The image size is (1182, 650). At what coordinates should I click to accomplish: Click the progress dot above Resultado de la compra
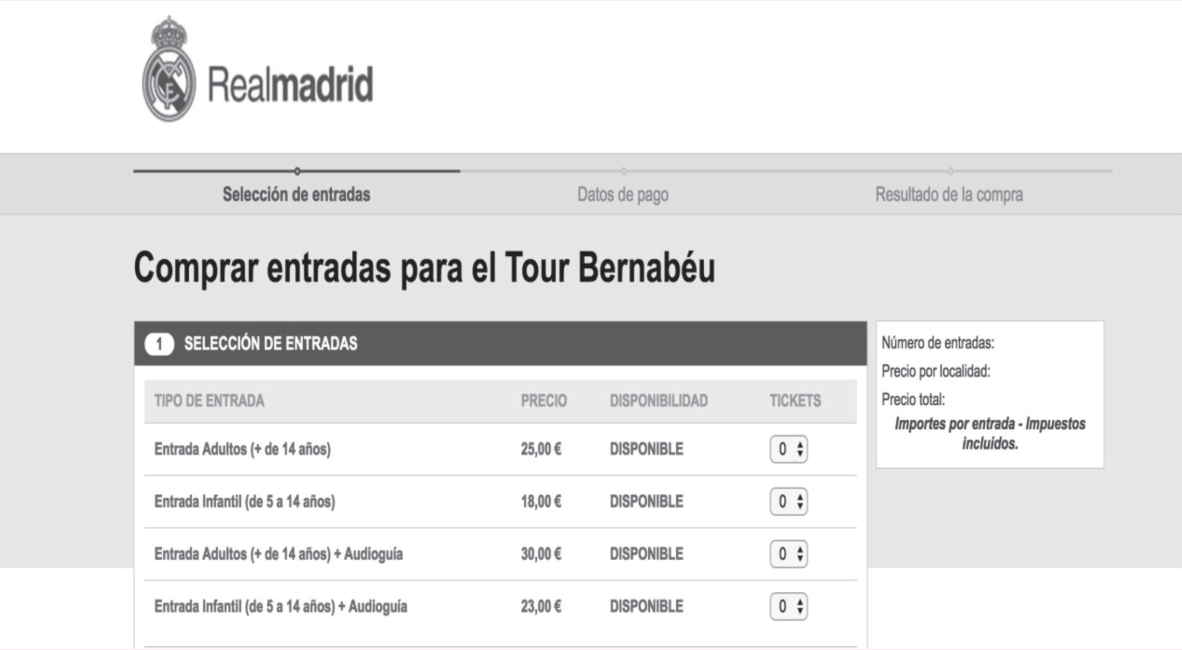[949, 171]
